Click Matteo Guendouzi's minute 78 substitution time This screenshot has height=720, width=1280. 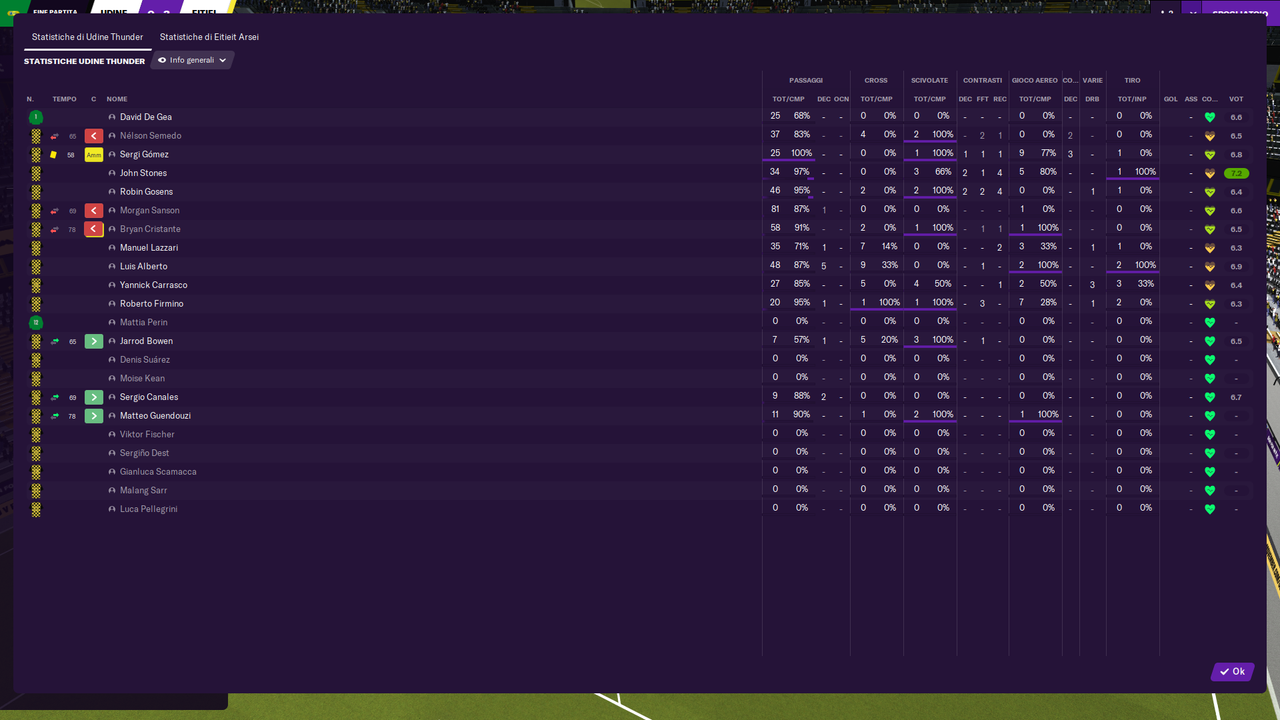click(x=71, y=416)
